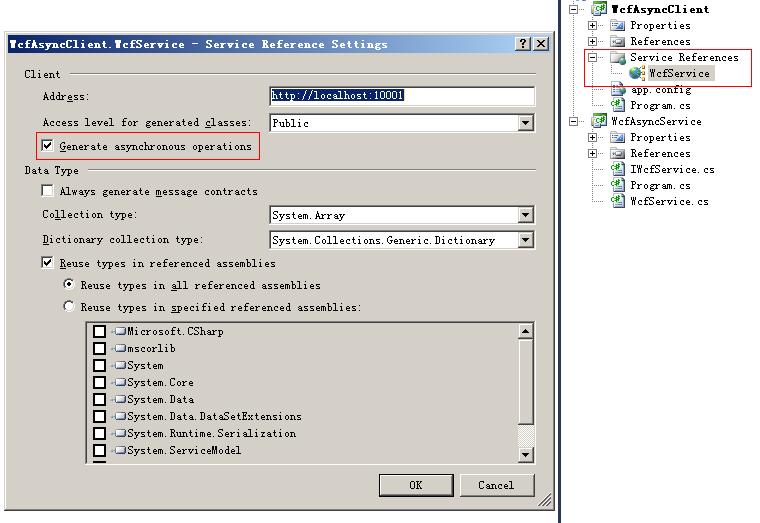This screenshot has width=760, height=523.
Task: Click OK to save settings
Action: point(416,485)
